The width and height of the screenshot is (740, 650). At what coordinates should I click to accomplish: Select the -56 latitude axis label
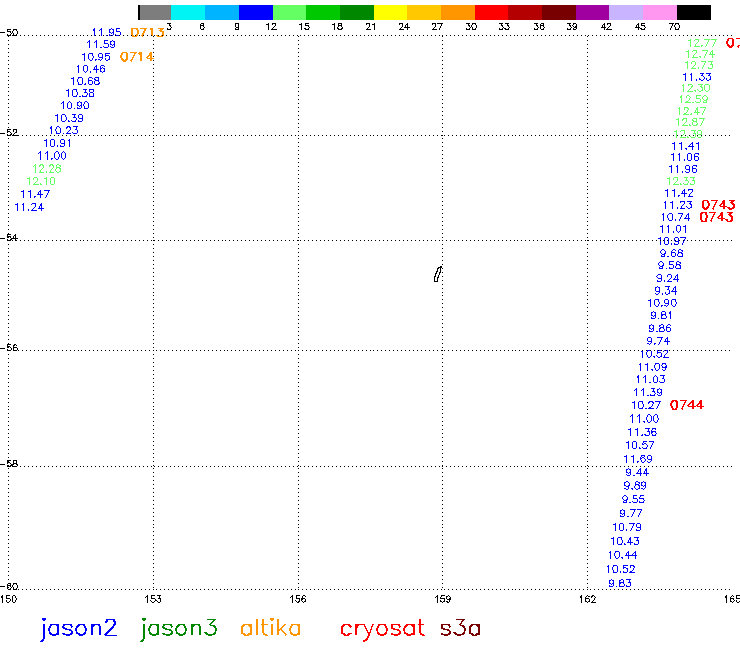pos(9,347)
